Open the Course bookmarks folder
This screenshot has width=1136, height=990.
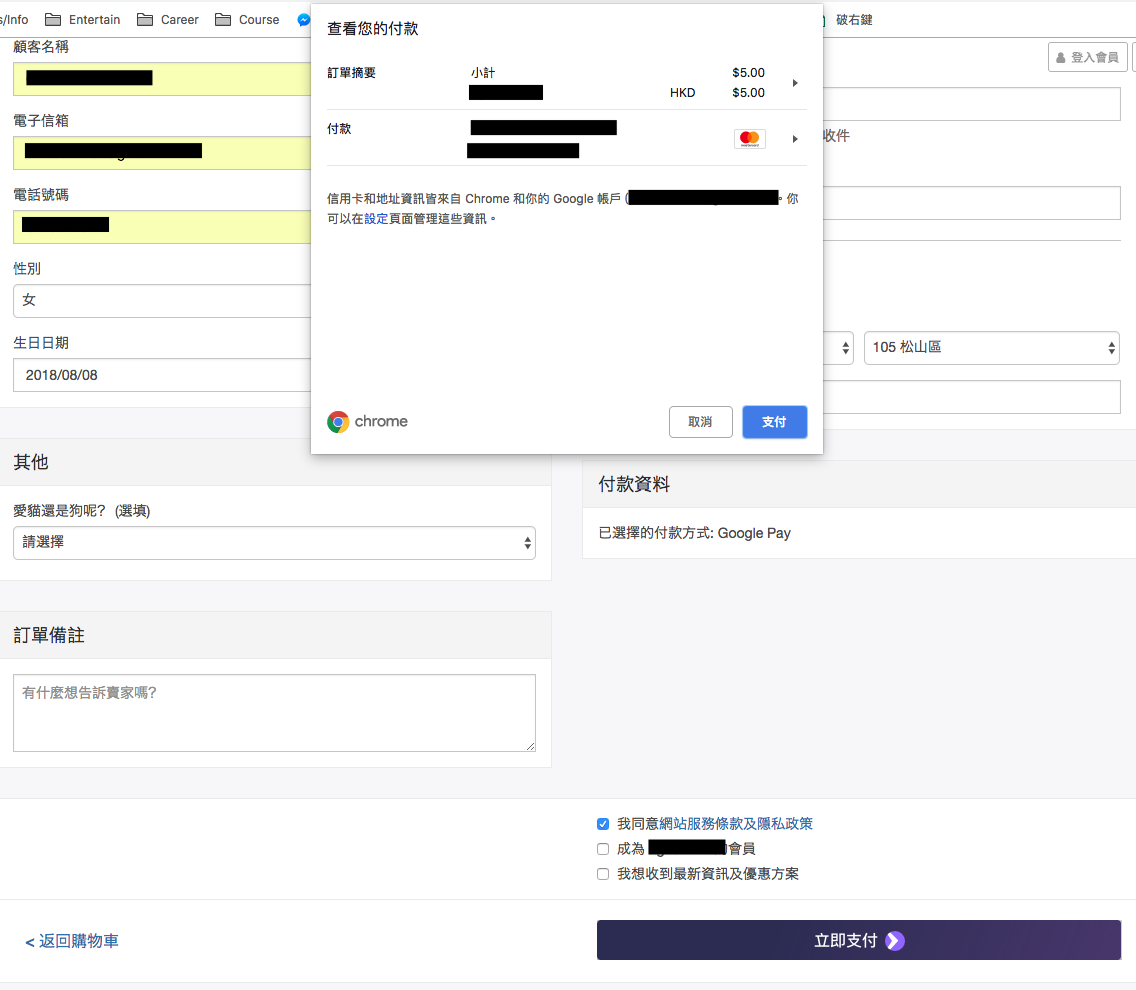pos(247,20)
